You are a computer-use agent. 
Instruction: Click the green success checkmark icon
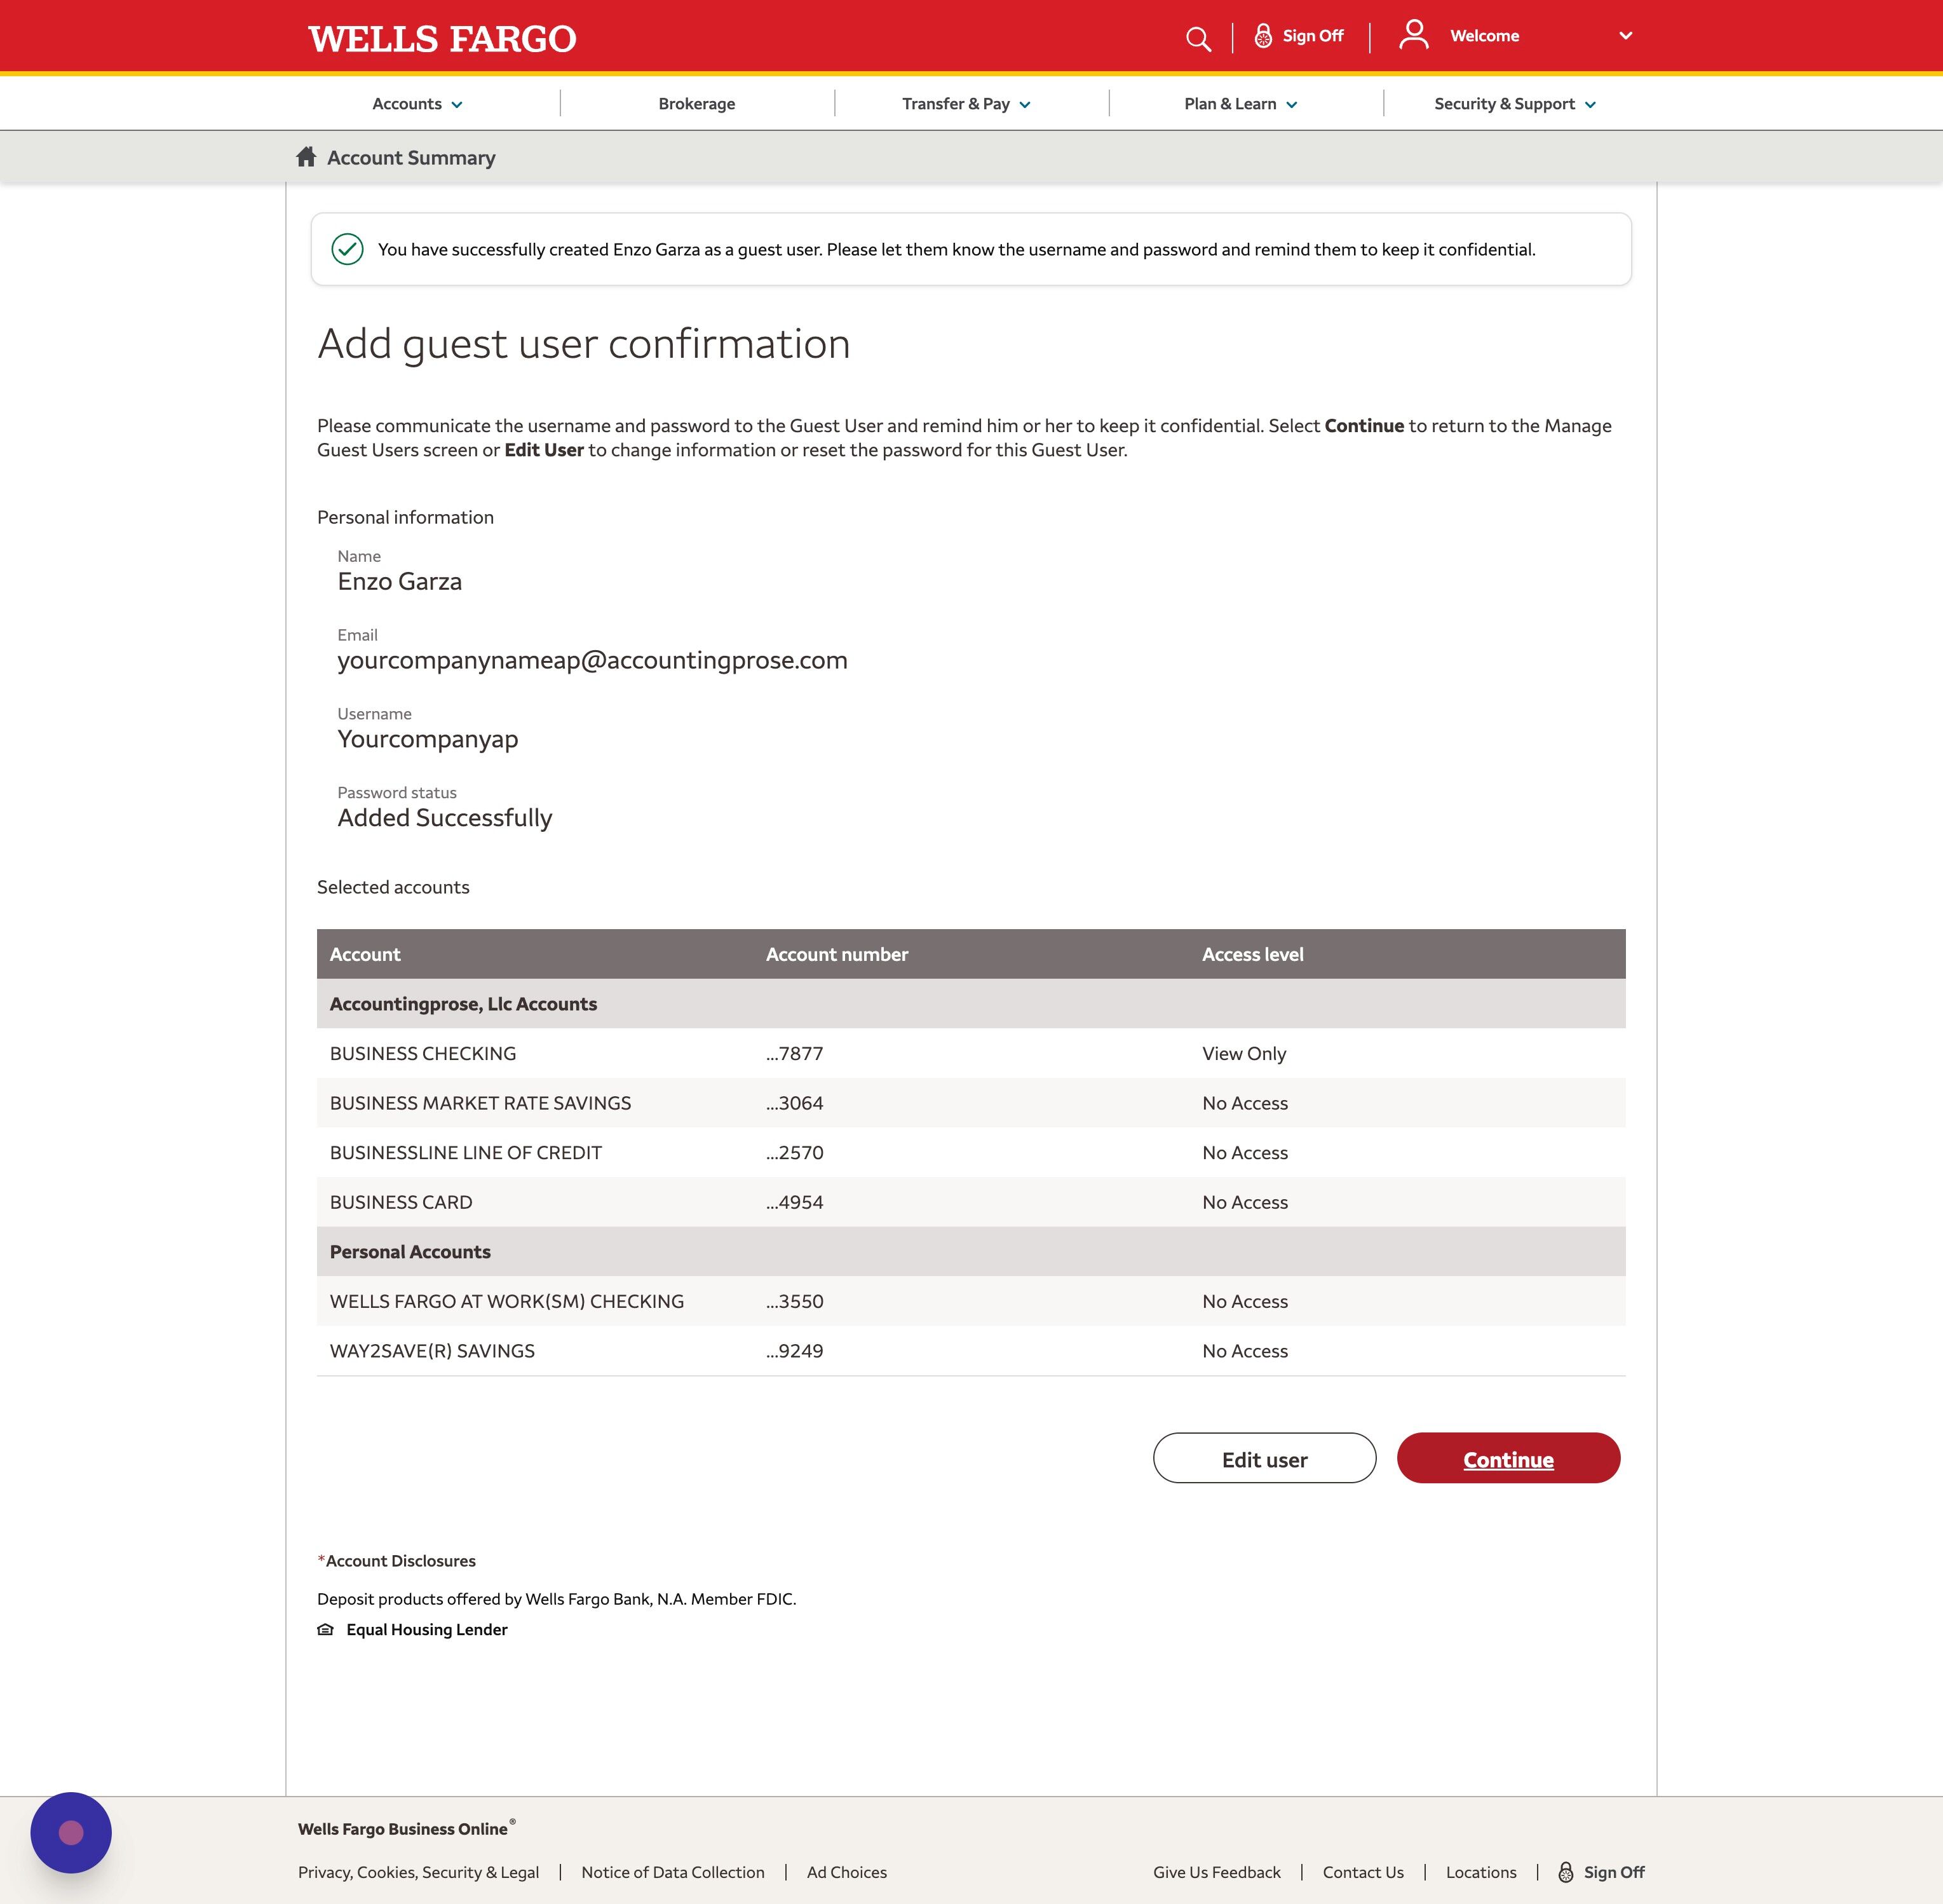pyautogui.click(x=348, y=249)
